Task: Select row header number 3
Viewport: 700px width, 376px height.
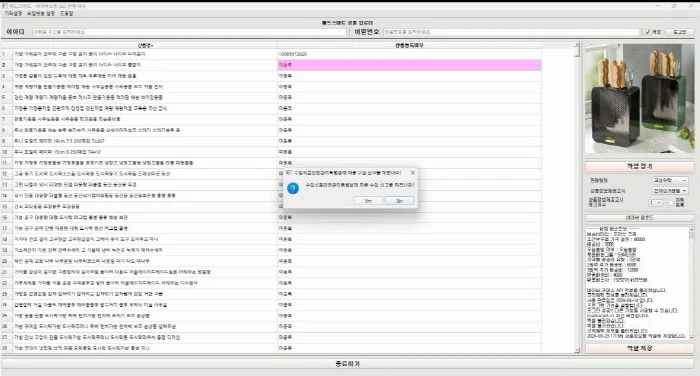Action: (x=7, y=76)
